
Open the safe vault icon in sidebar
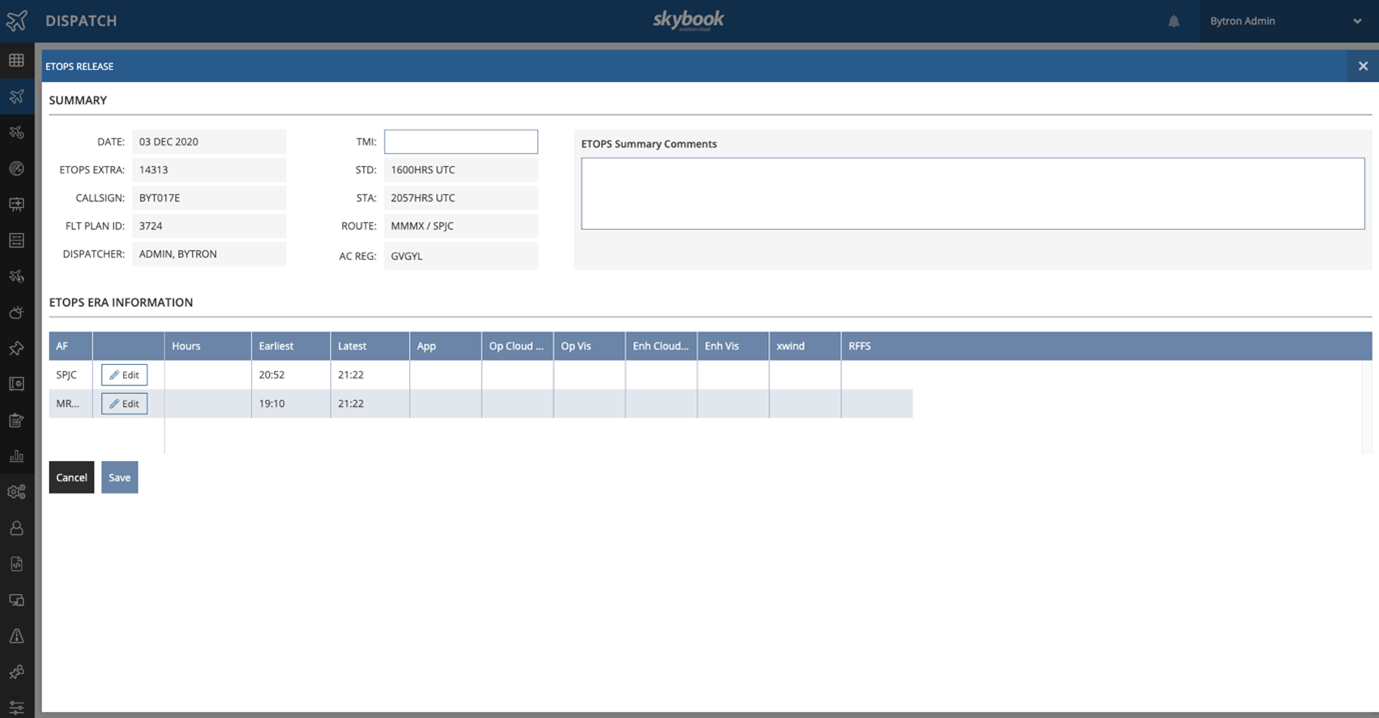click(17, 384)
